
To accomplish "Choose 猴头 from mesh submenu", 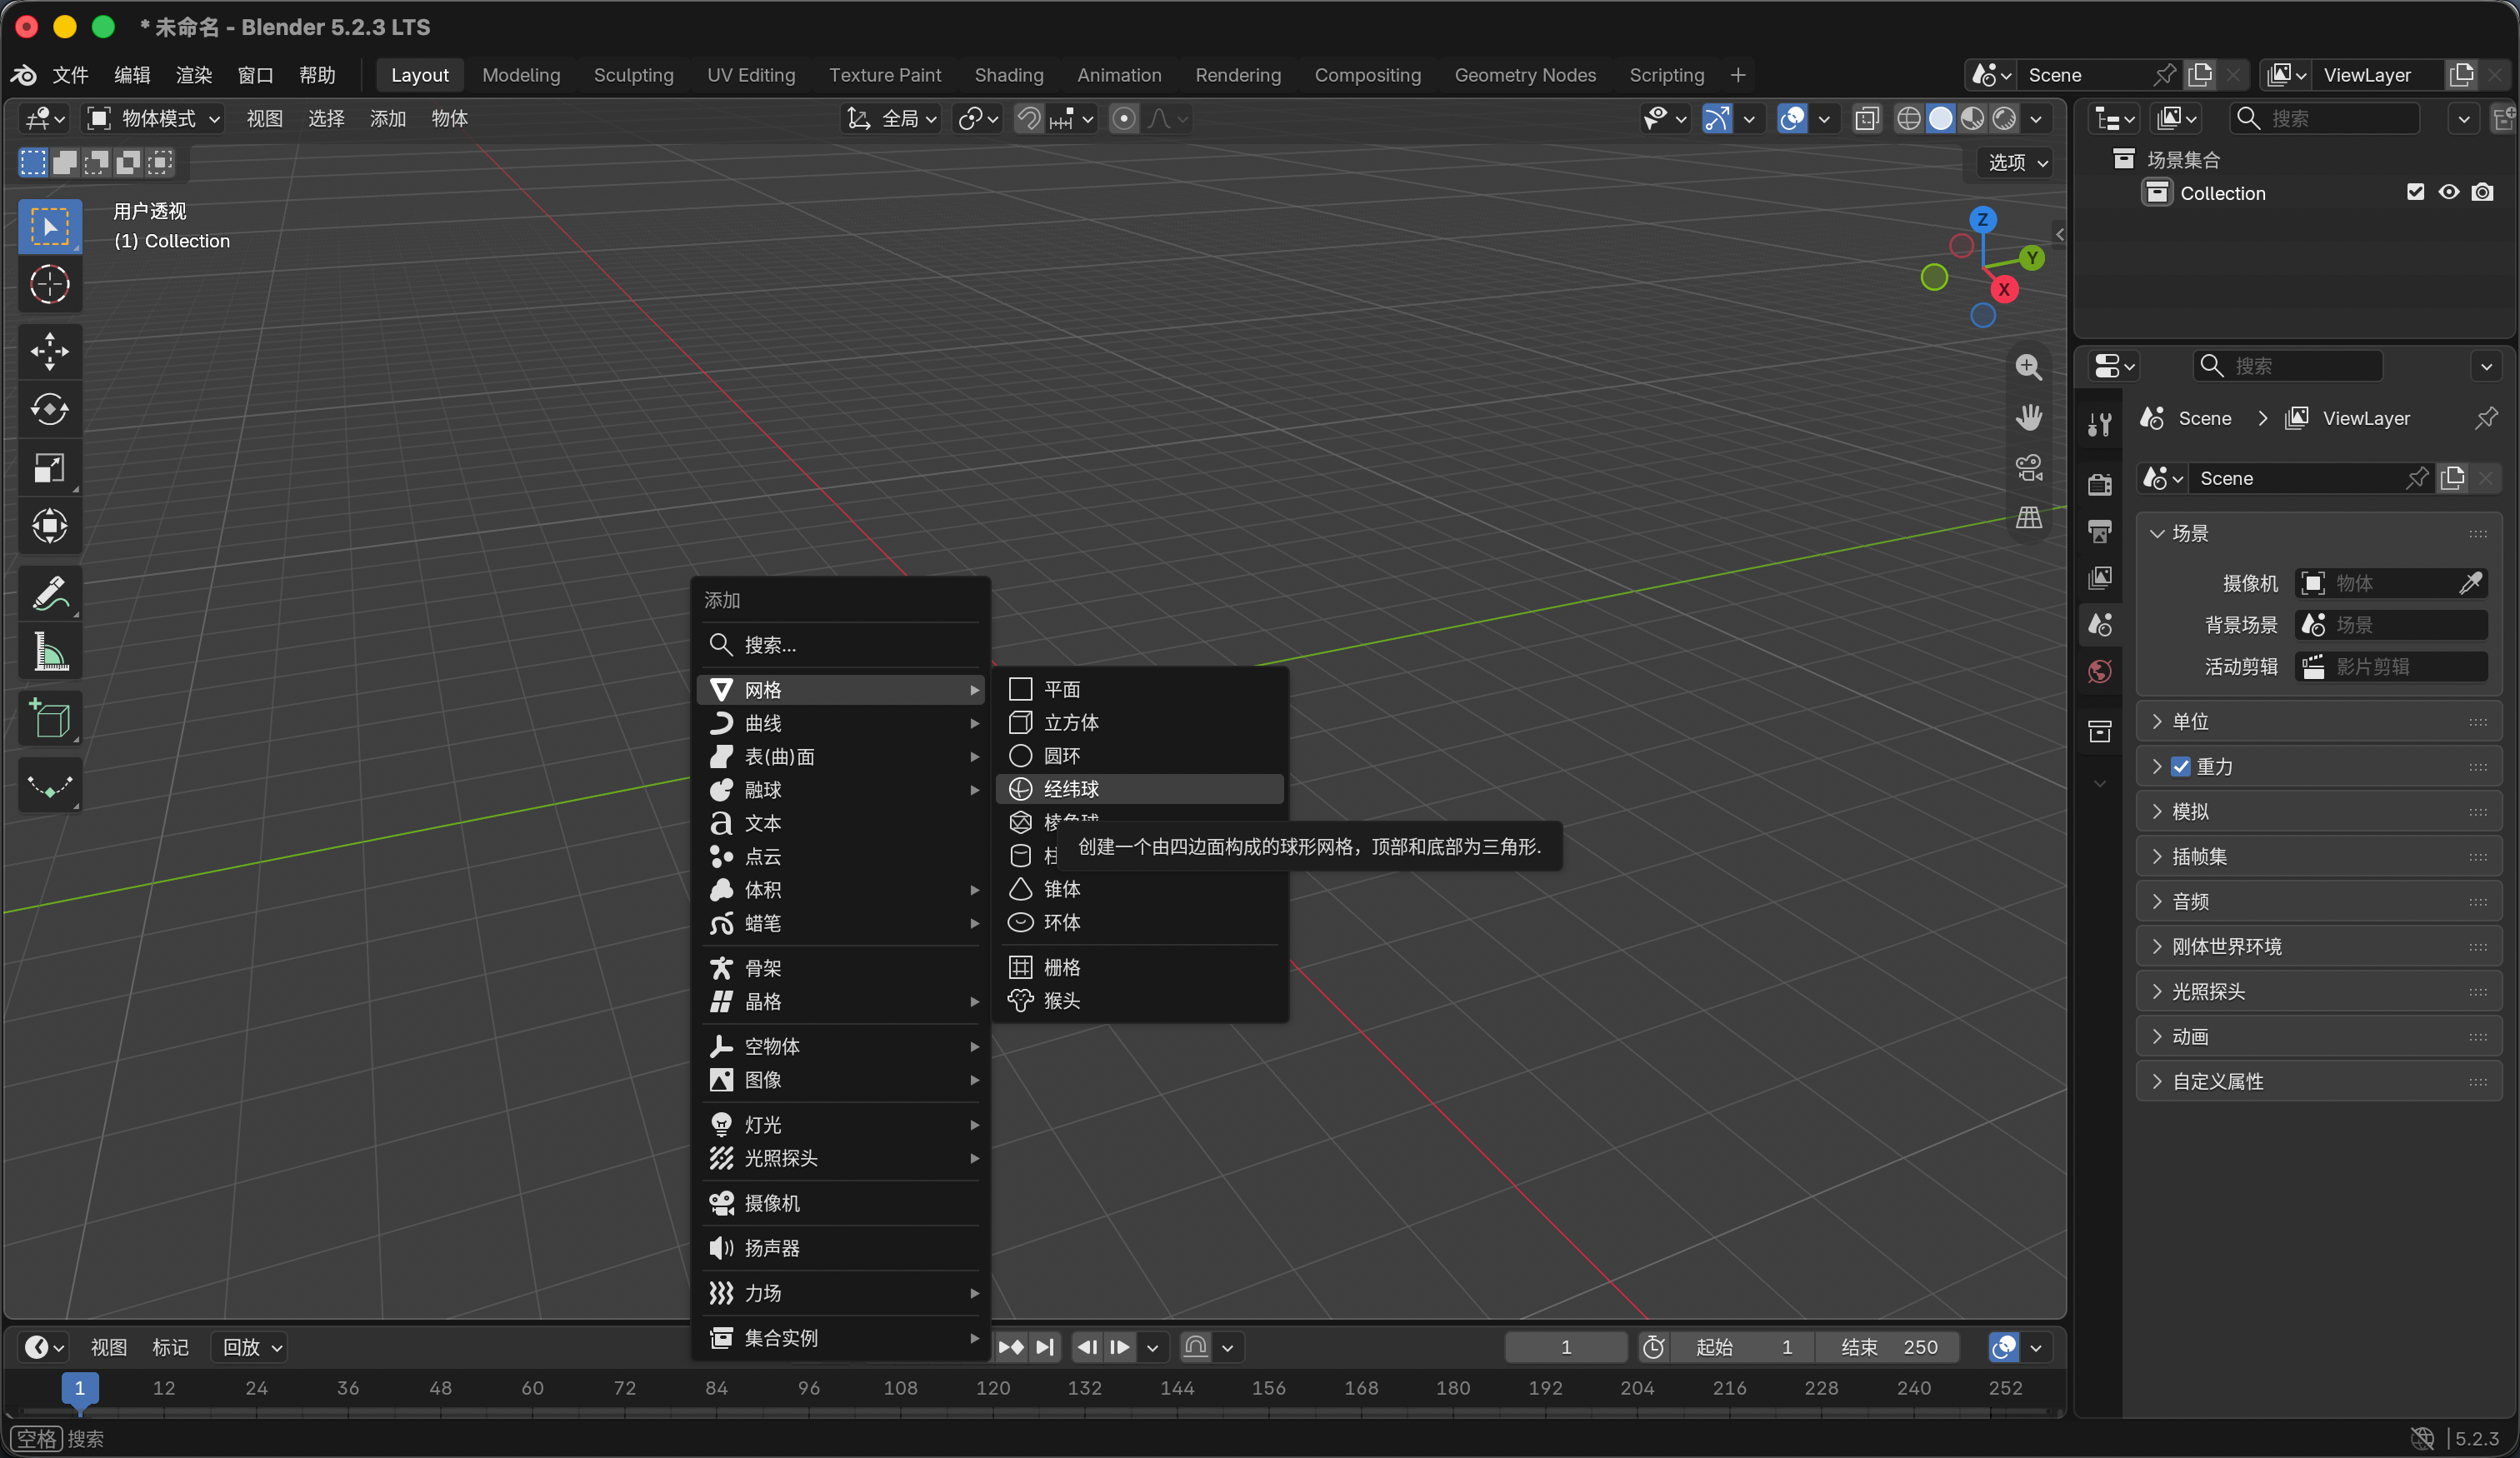I will 1140,1001.
